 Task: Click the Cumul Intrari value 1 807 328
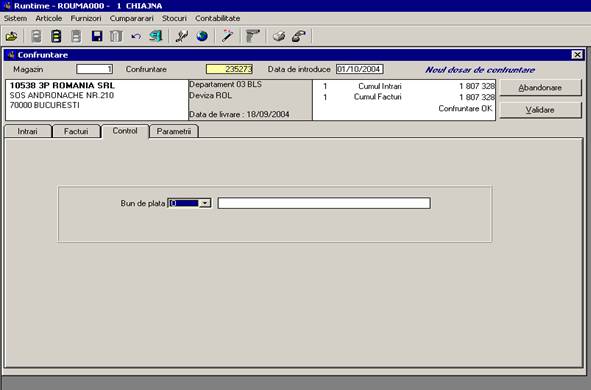[x=476, y=86]
